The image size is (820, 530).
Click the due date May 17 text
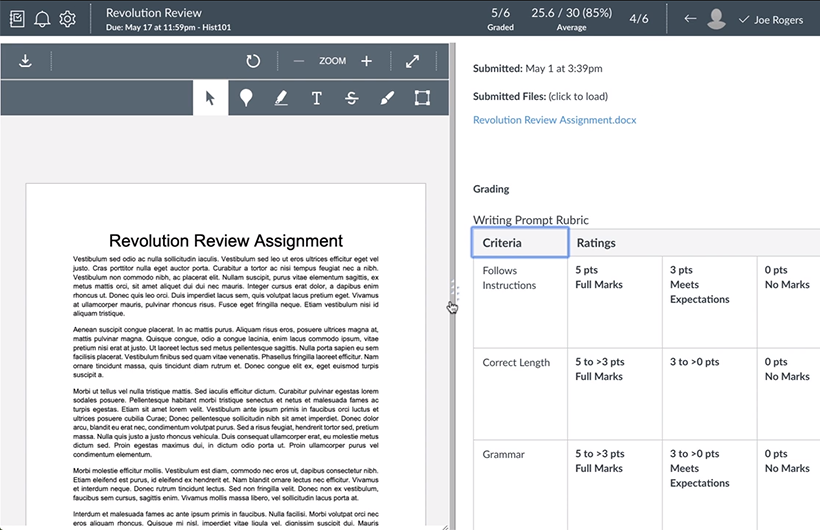pos(168,27)
